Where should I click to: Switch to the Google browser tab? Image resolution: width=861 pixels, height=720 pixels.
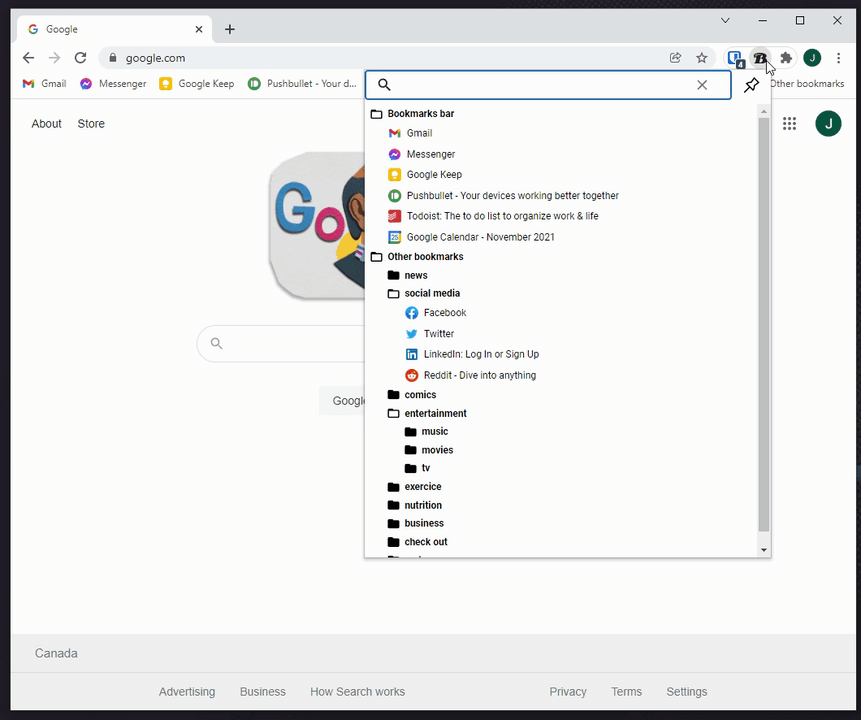coord(110,29)
